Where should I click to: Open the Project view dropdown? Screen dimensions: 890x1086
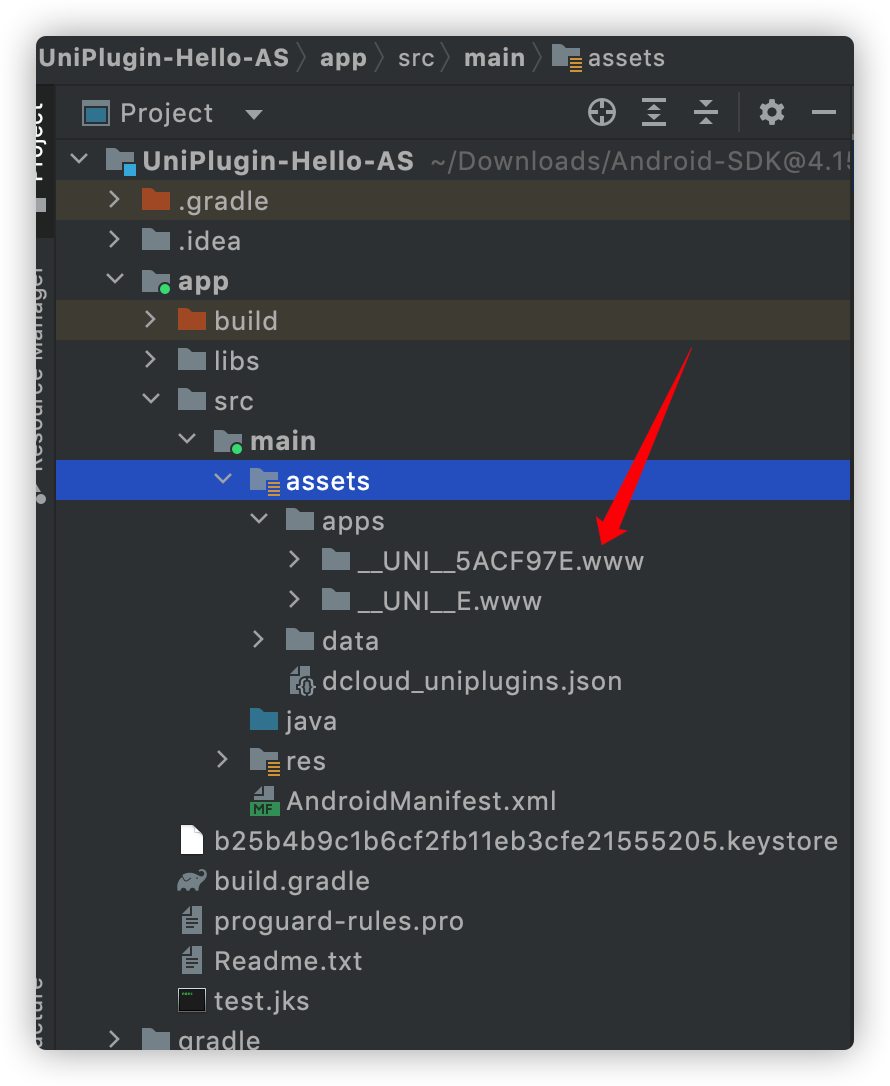click(253, 114)
